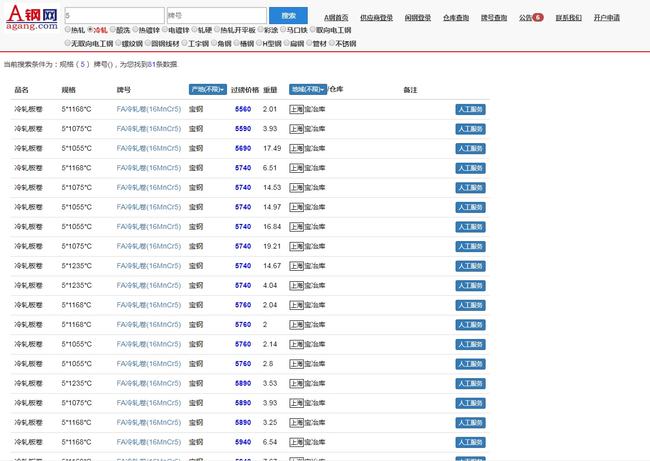
Task: Click the price 5690
Action: pyautogui.click(x=243, y=148)
